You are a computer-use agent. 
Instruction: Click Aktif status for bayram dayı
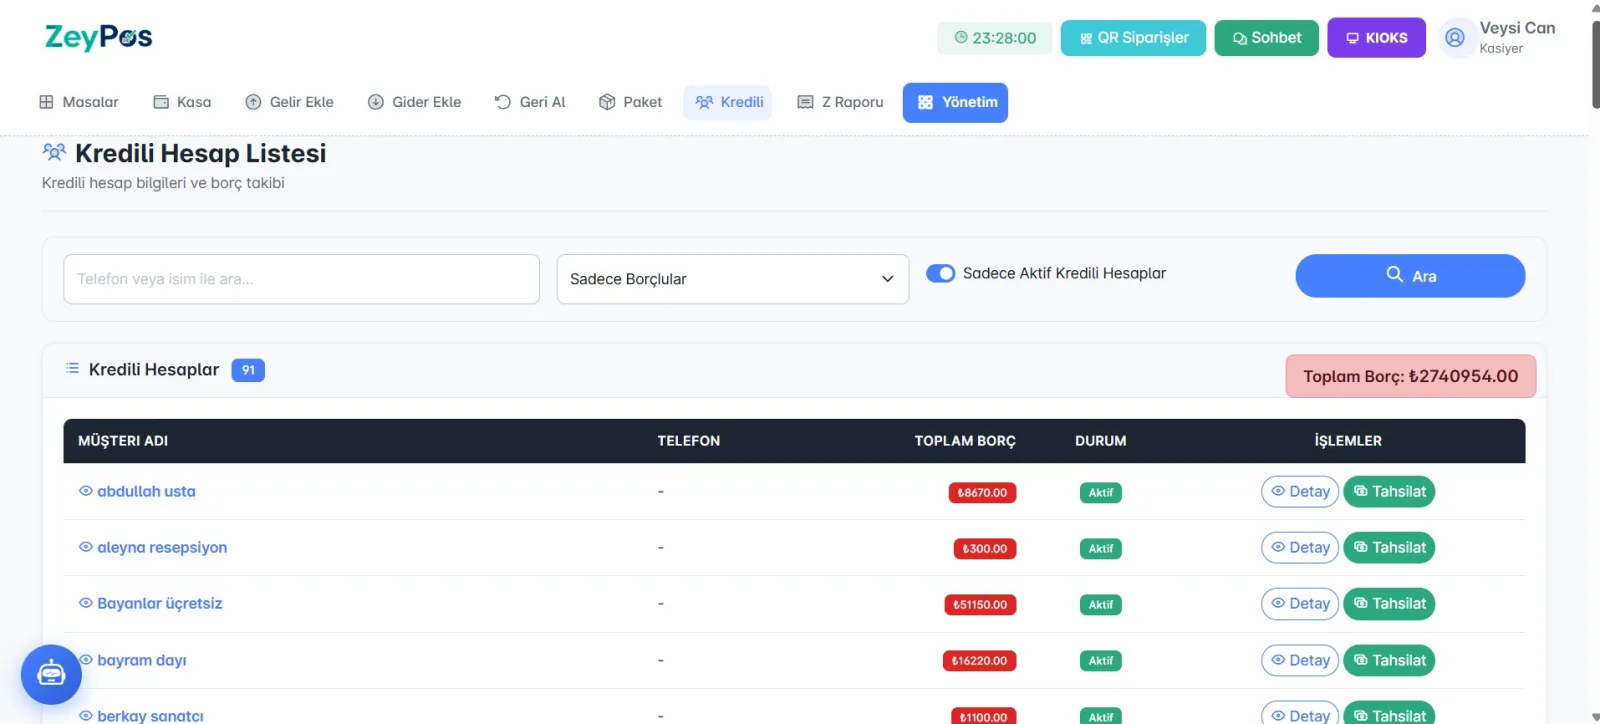(x=1101, y=661)
